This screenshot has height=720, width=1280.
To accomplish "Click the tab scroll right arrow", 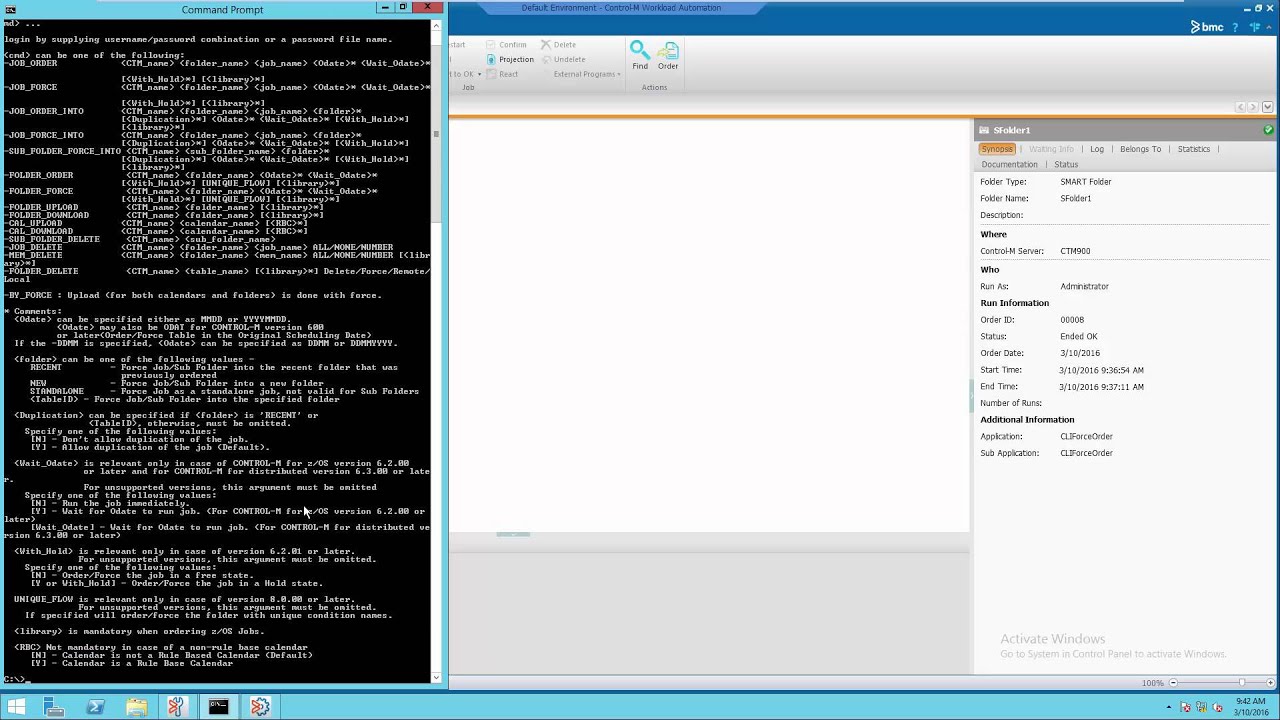I will [1254, 107].
